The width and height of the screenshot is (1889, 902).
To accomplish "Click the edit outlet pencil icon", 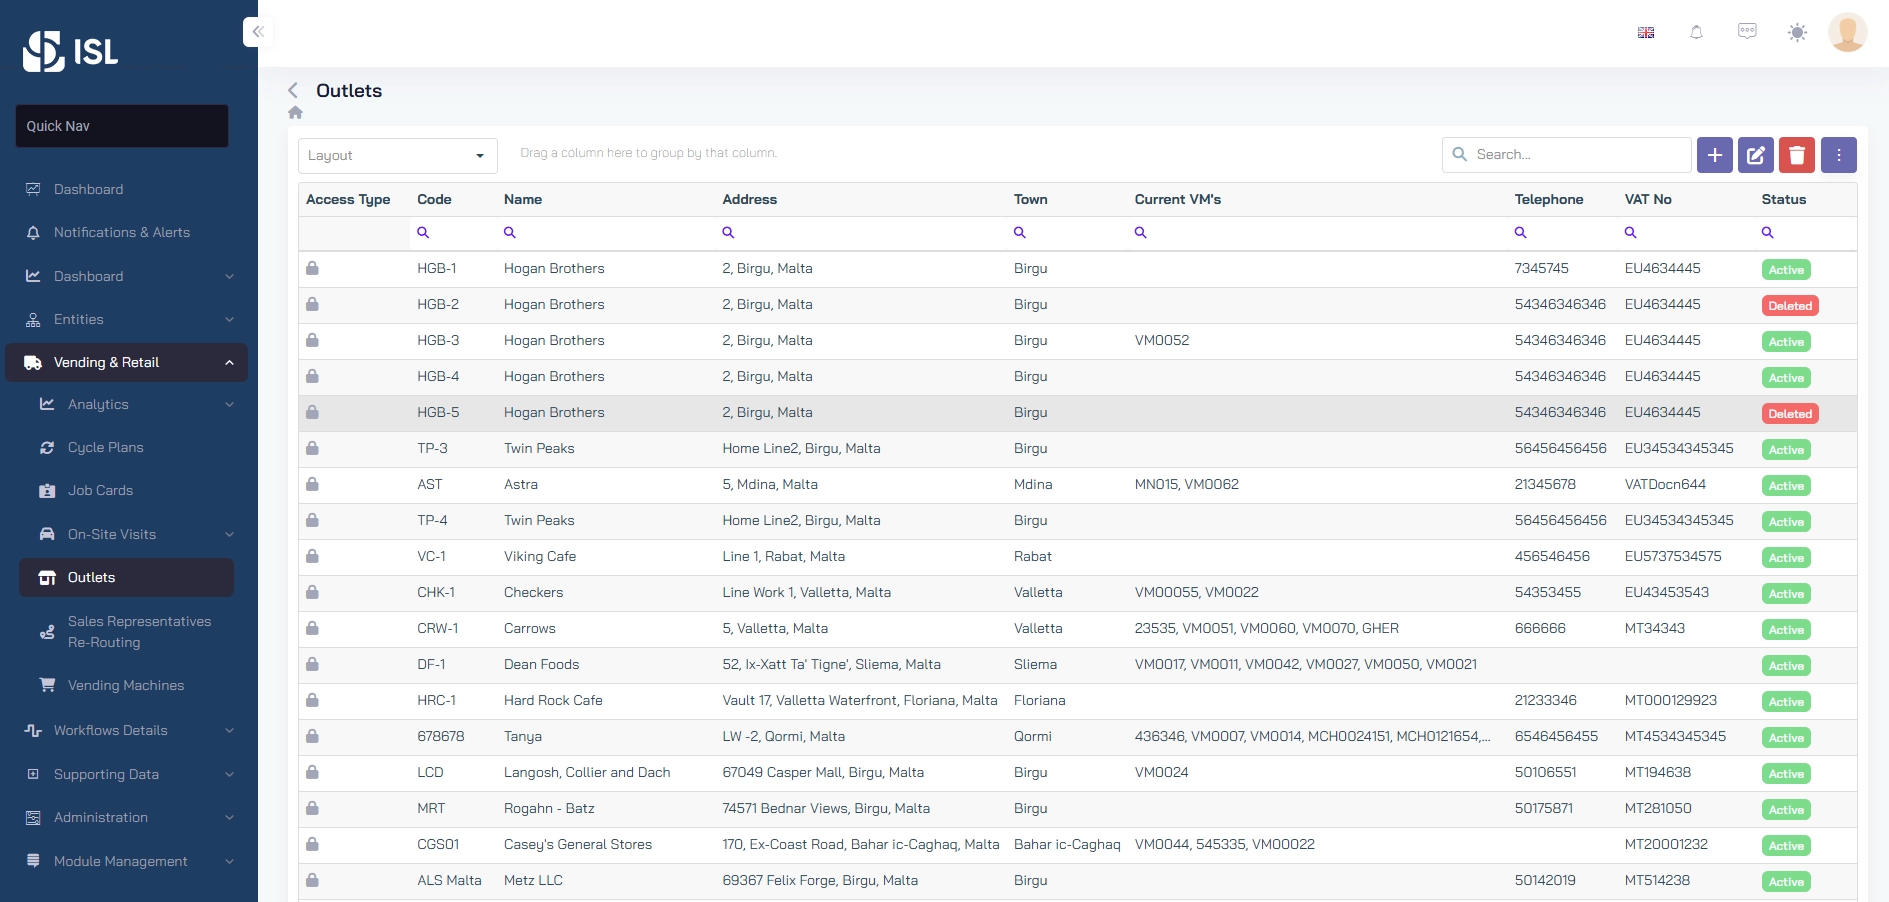I will (1755, 155).
